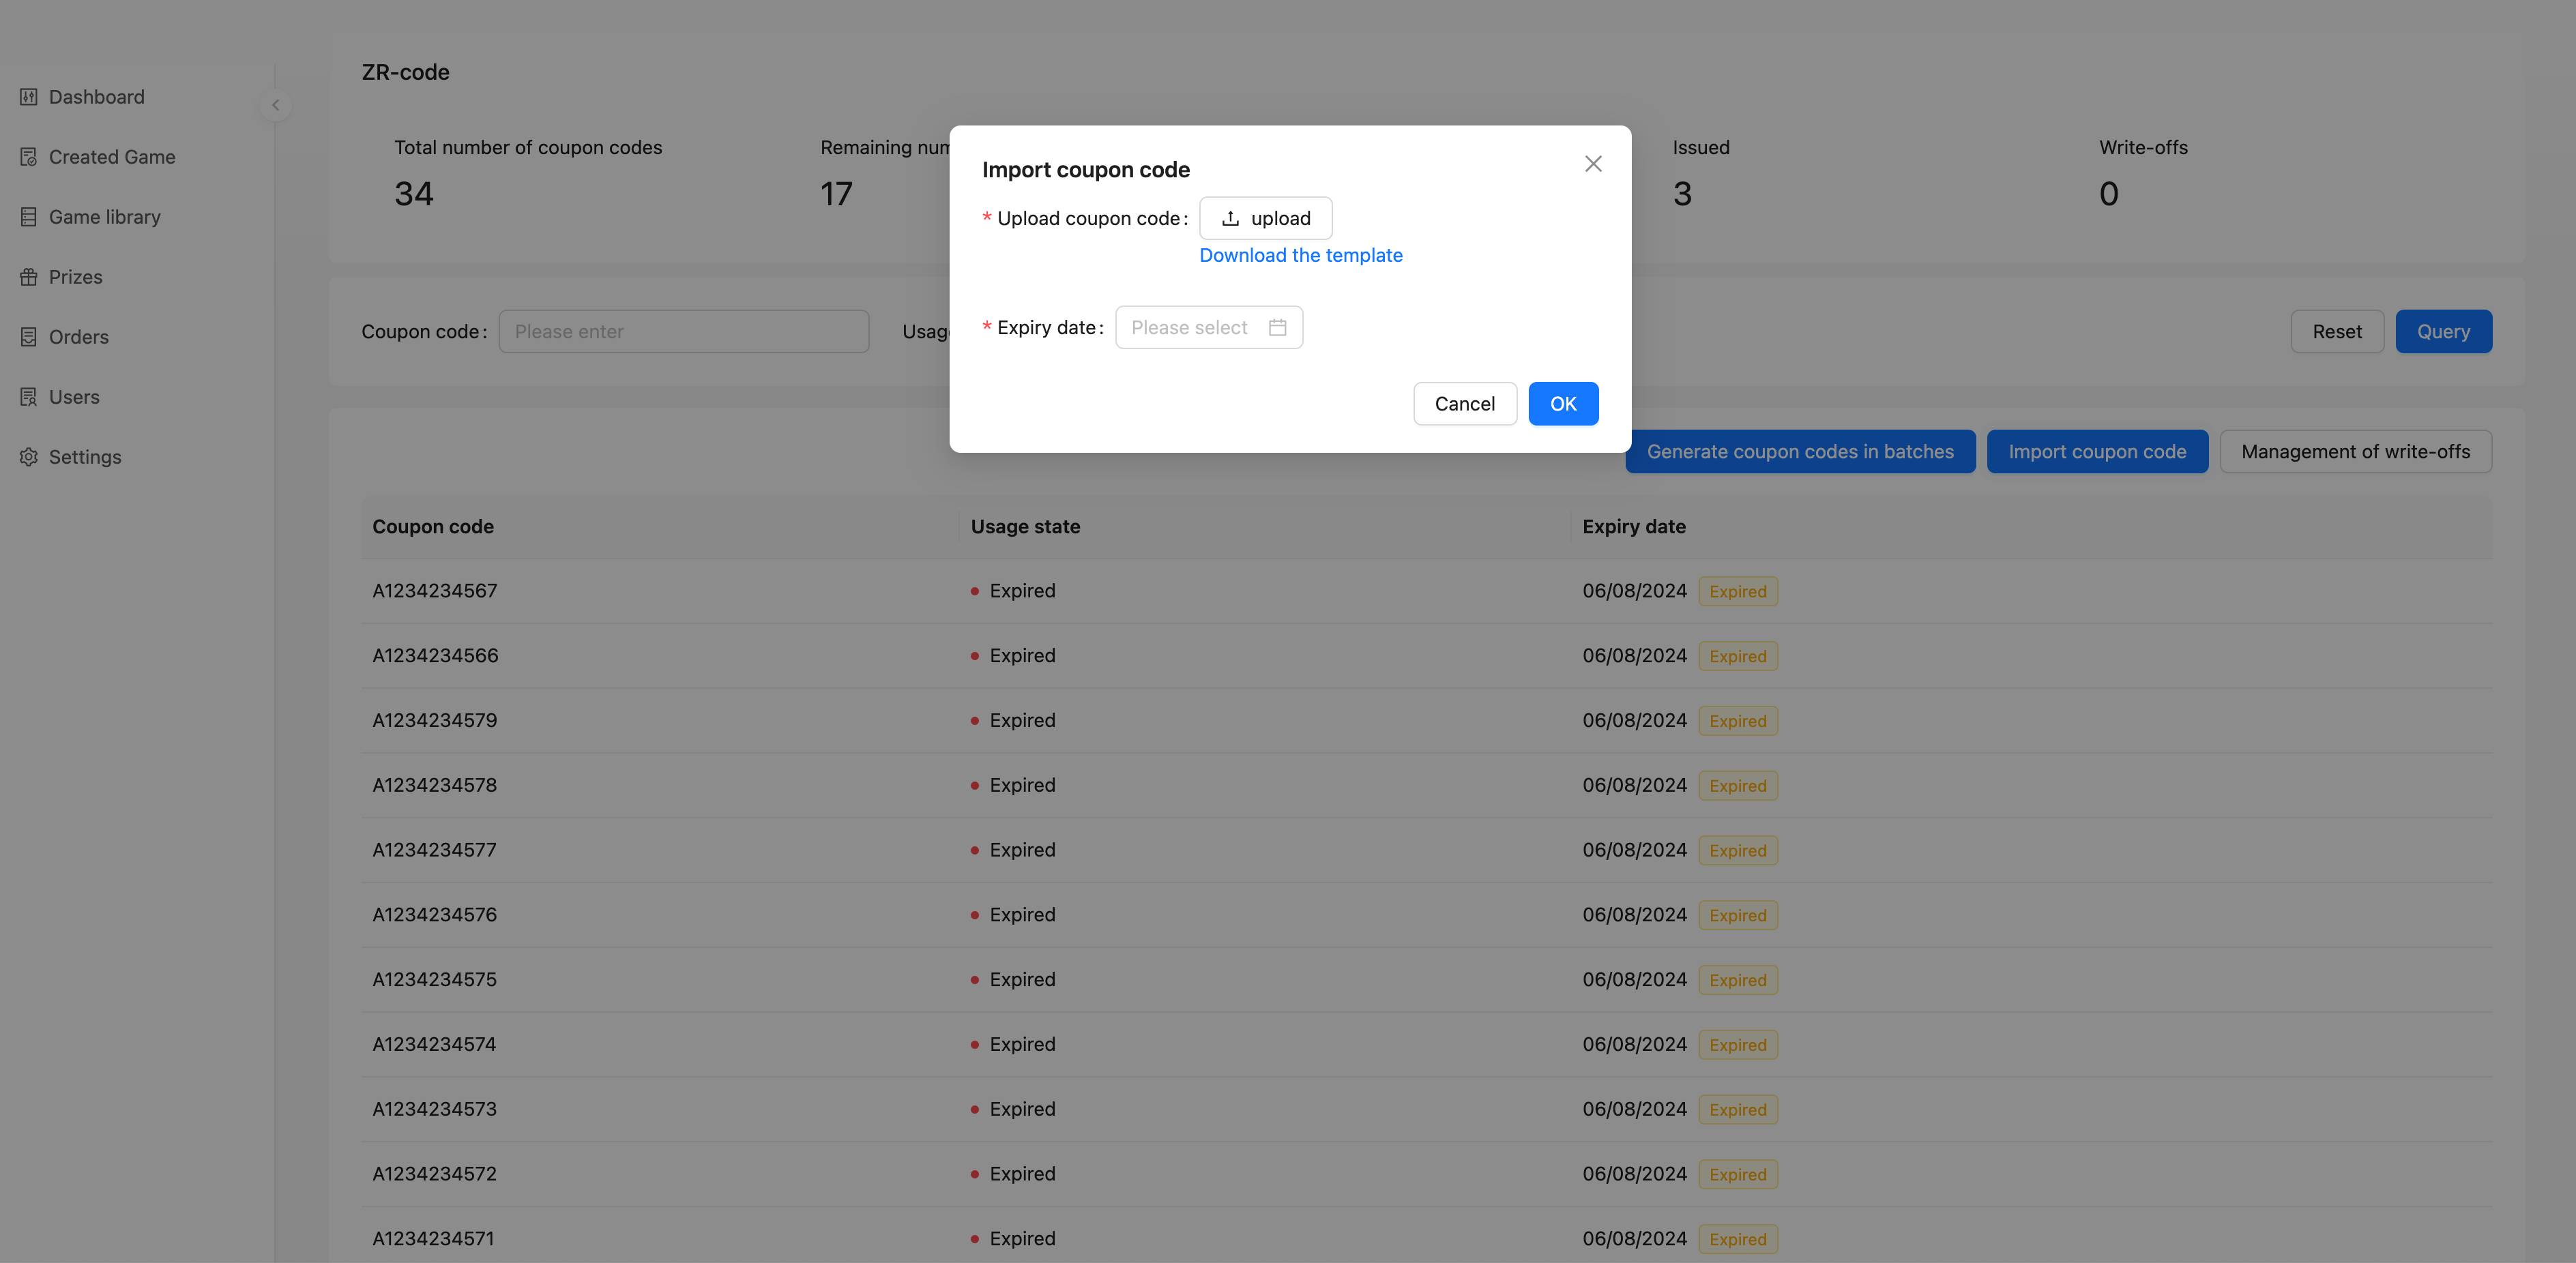
Task: Click calendar icon in Expiry date field
Action: point(1277,328)
